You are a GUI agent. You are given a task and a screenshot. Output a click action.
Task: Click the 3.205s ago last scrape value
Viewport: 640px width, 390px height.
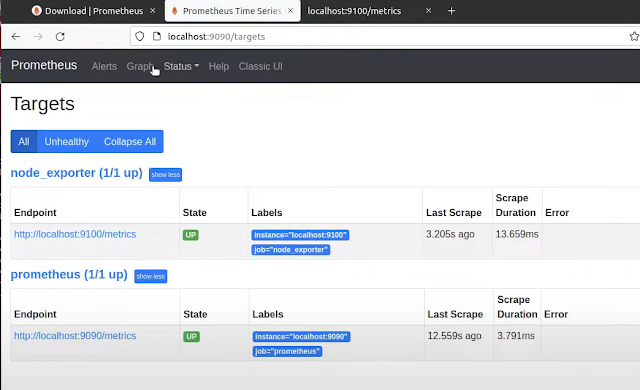(450, 234)
